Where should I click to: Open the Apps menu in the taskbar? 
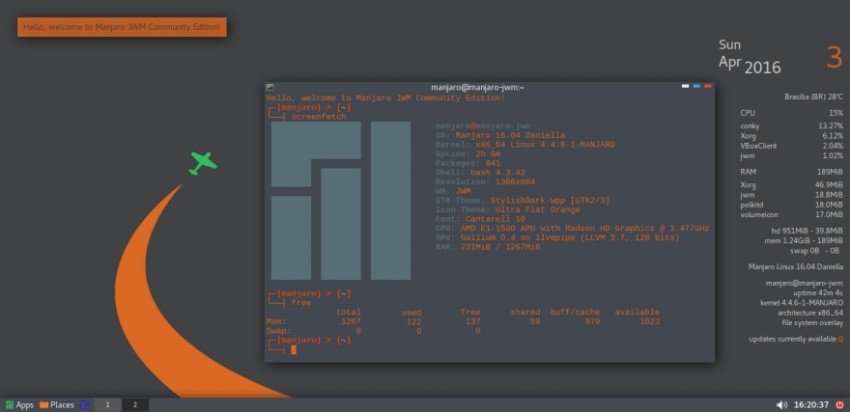point(20,405)
